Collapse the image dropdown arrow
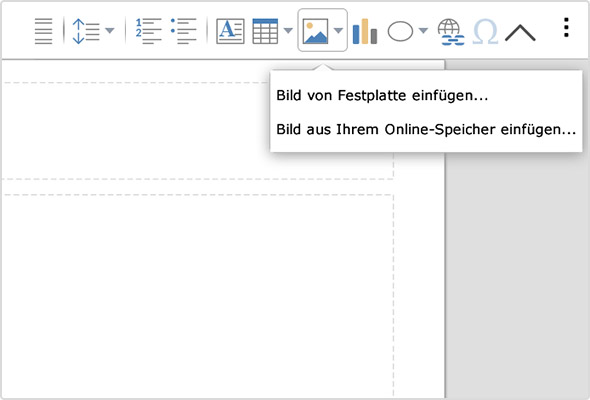 click(x=338, y=30)
